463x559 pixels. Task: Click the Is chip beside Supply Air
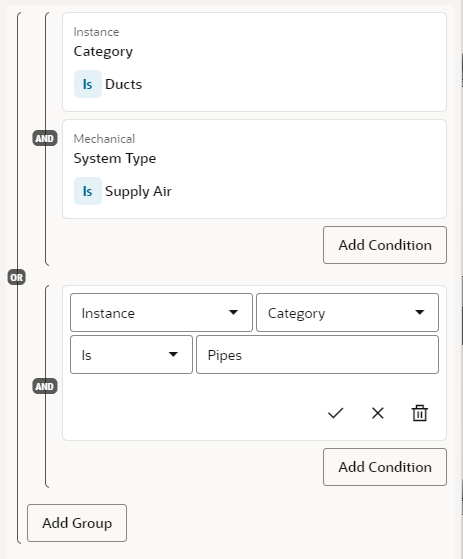click(88, 191)
